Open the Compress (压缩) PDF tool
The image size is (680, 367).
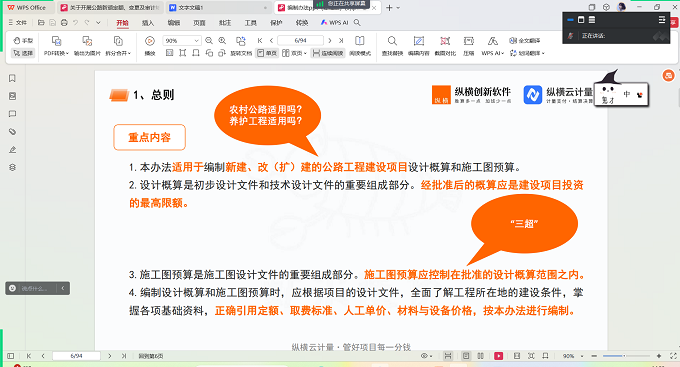tap(468, 45)
